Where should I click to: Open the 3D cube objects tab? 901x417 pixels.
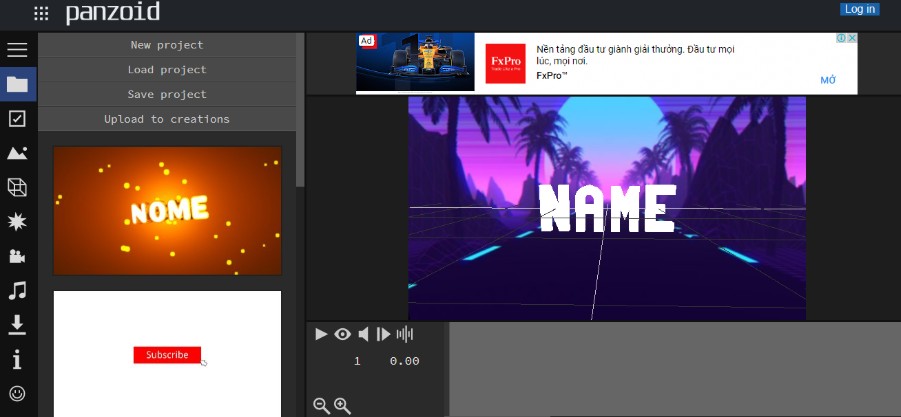[17, 187]
